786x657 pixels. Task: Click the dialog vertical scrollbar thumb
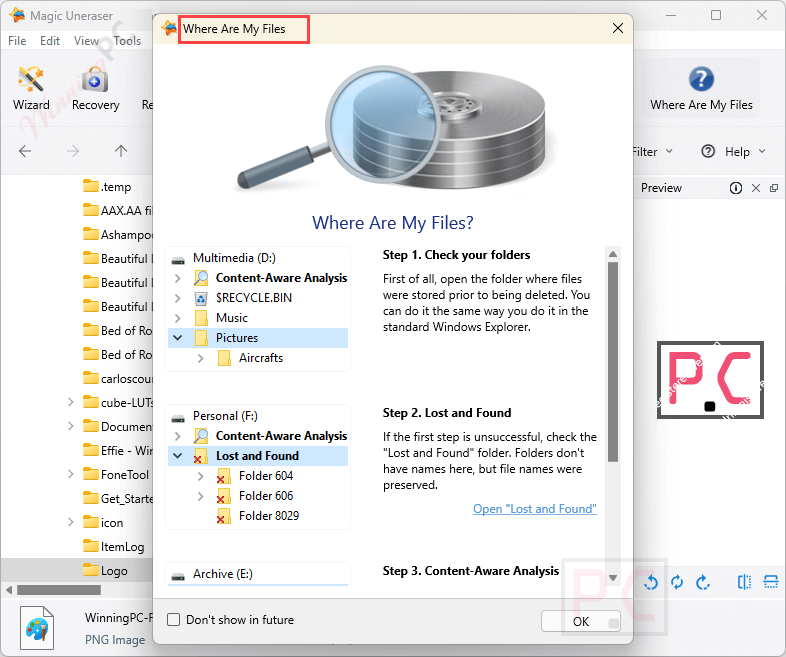613,362
